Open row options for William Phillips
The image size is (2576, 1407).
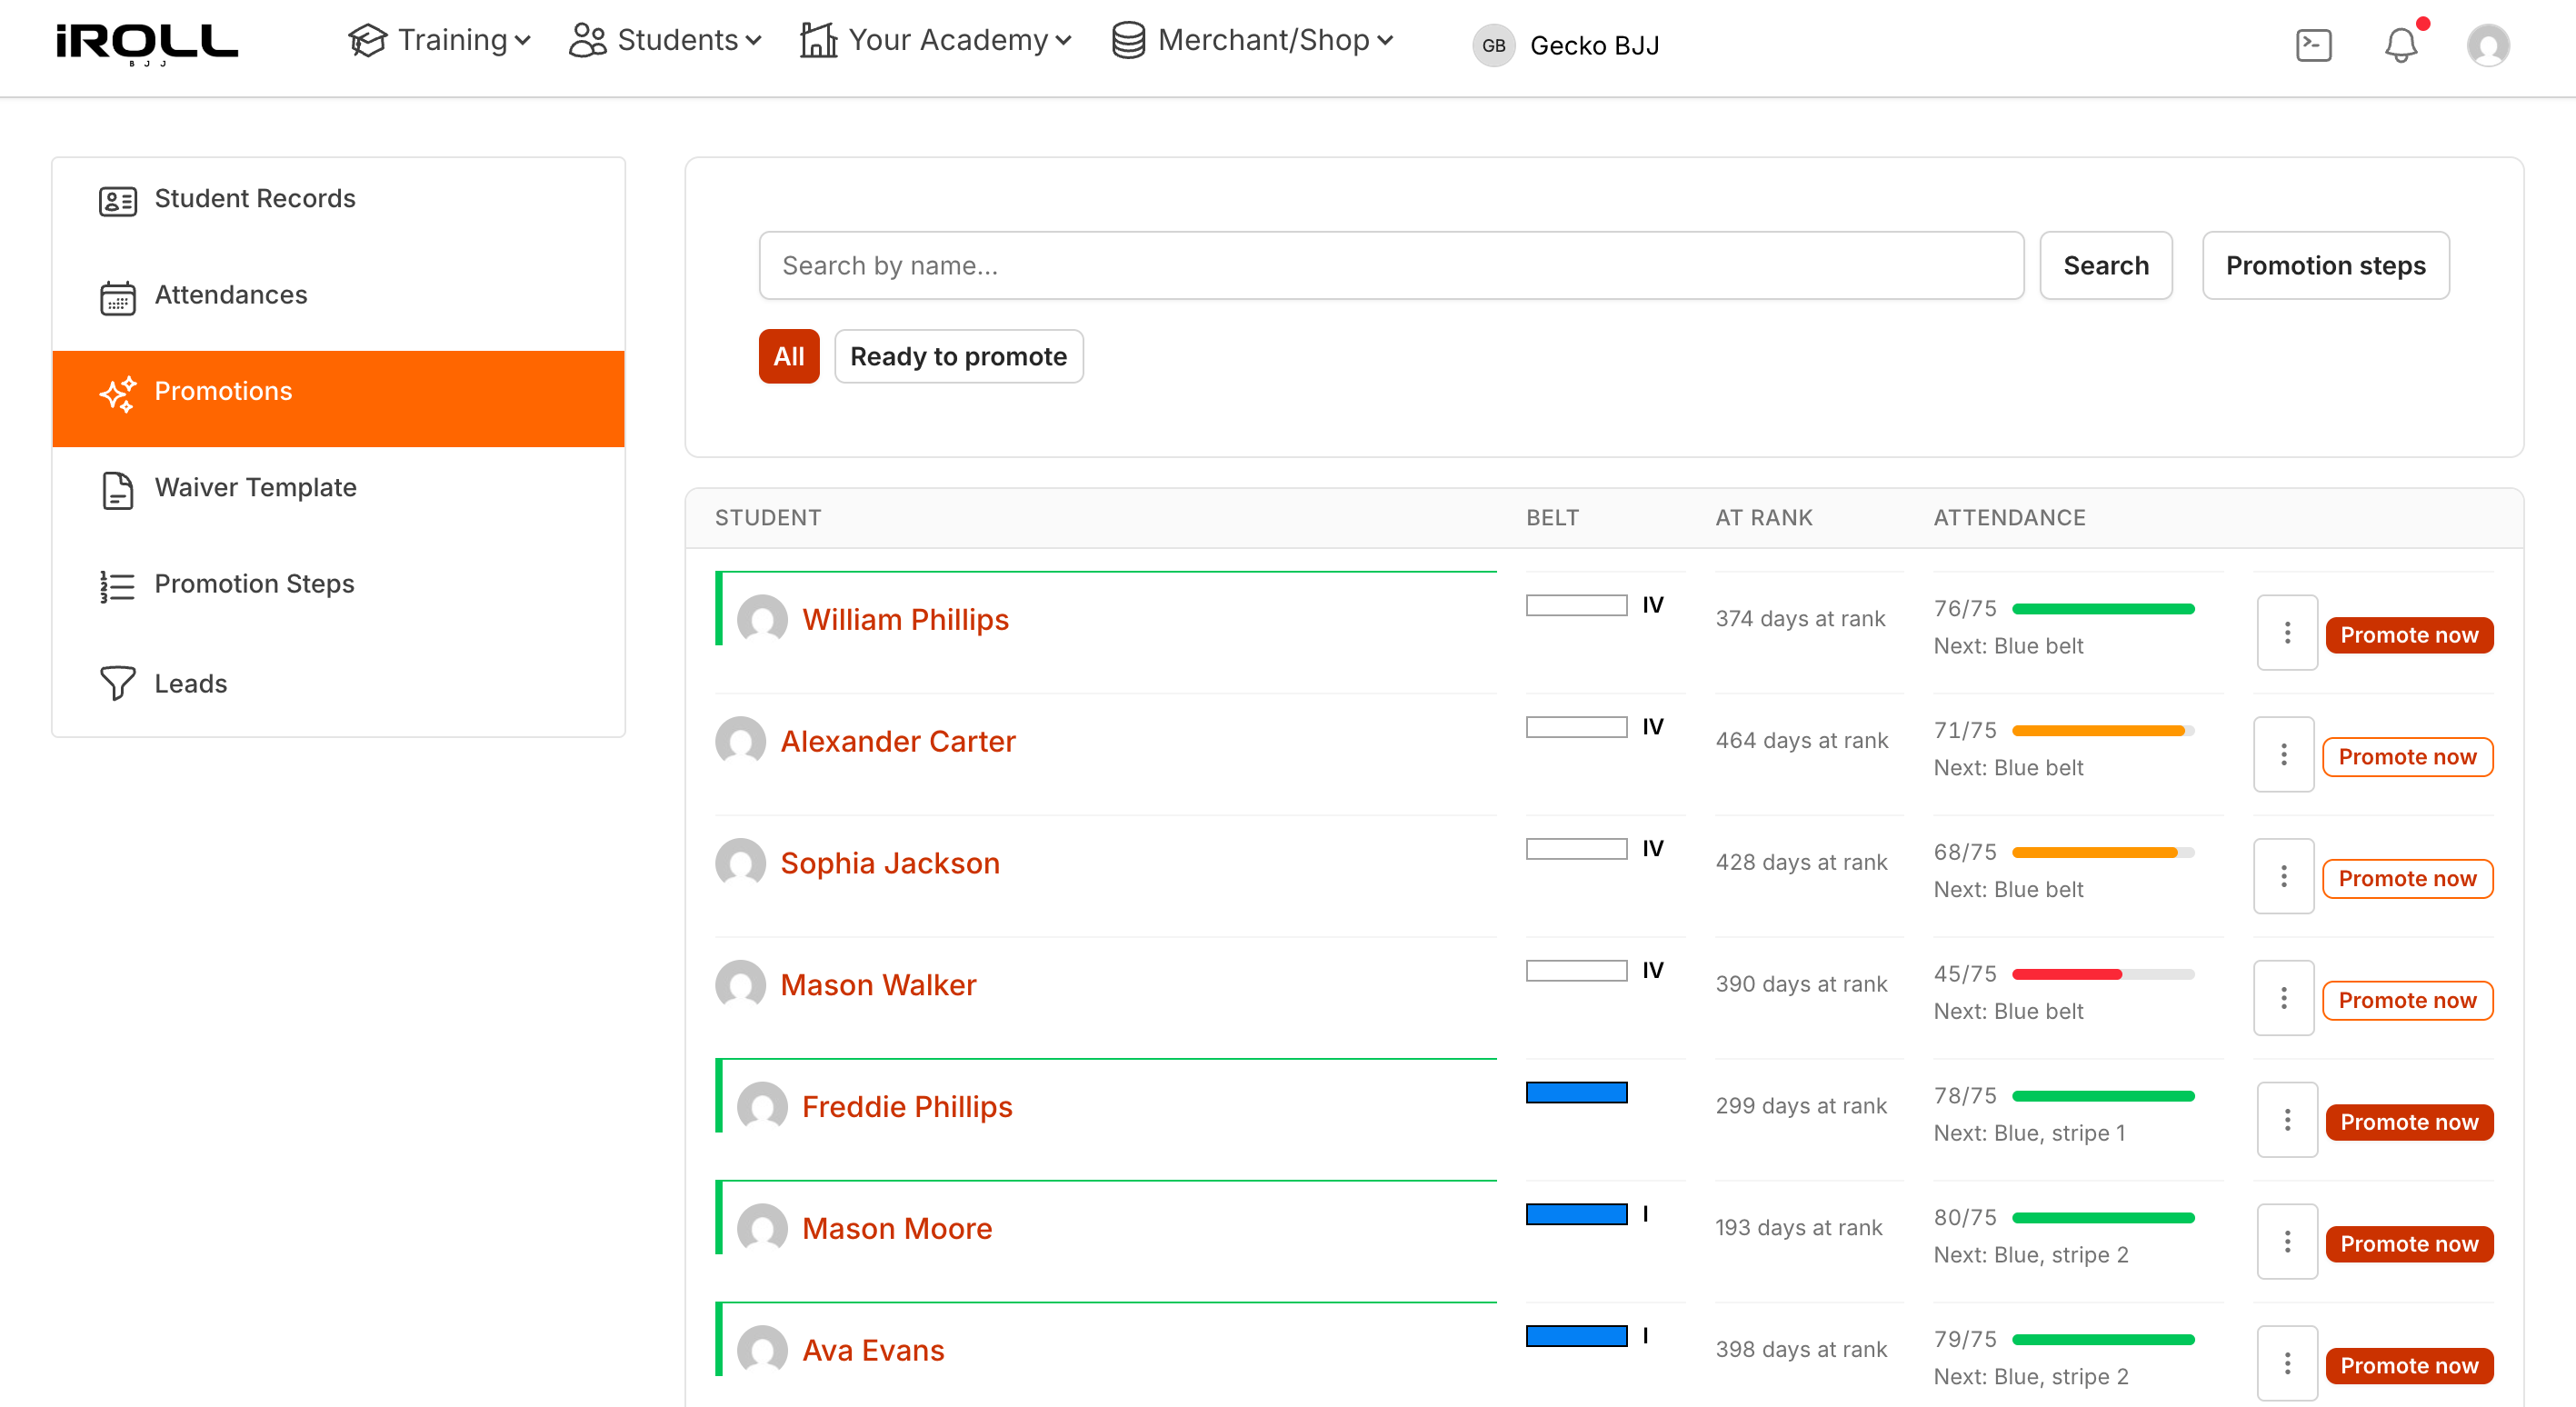(x=2287, y=632)
